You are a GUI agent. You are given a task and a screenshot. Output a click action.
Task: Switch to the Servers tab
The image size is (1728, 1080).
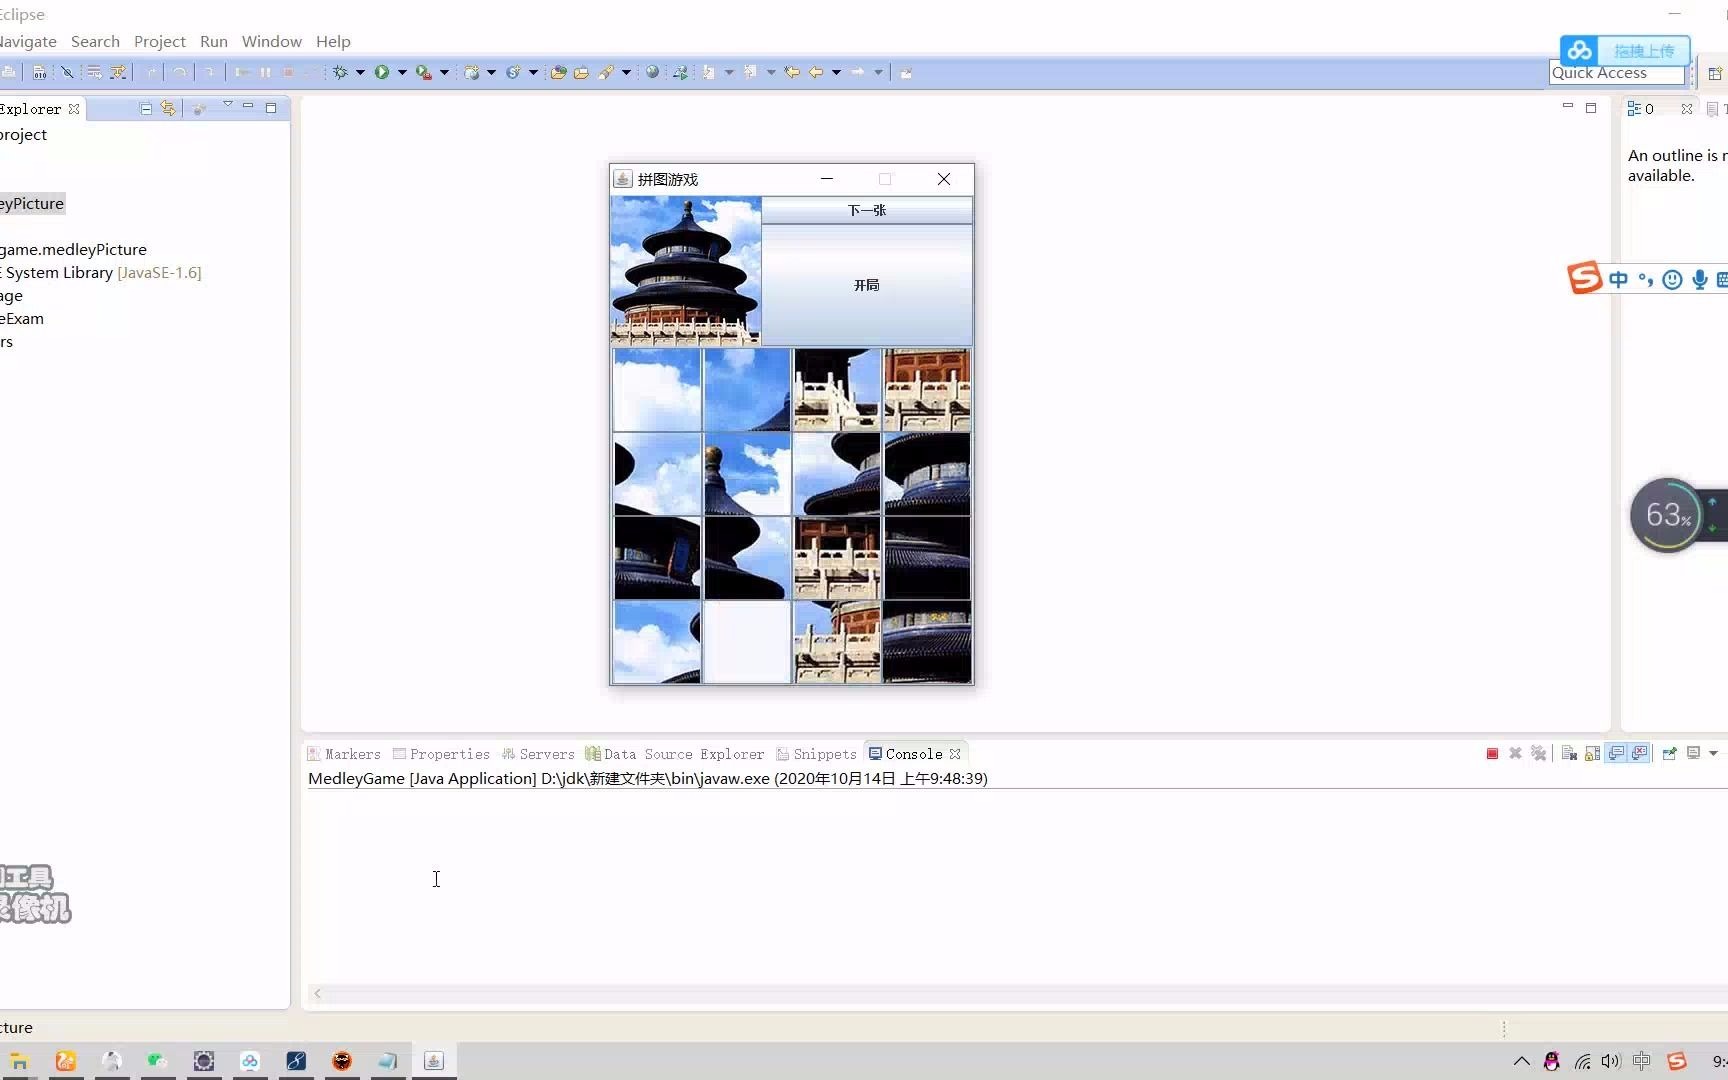click(546, 753)
